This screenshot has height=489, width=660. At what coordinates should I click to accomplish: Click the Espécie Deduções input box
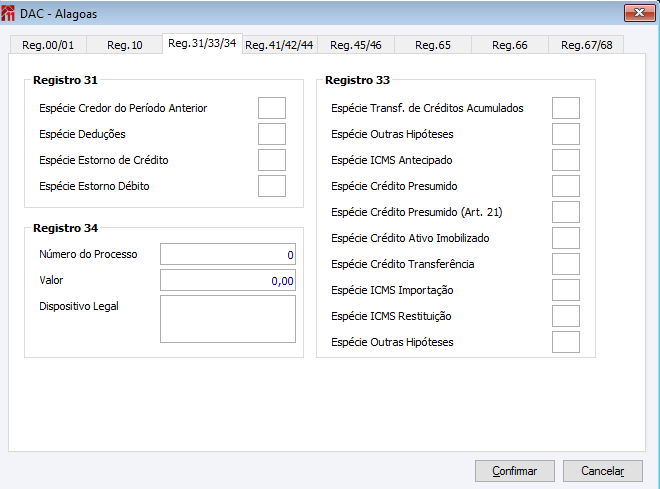(272, 134)
